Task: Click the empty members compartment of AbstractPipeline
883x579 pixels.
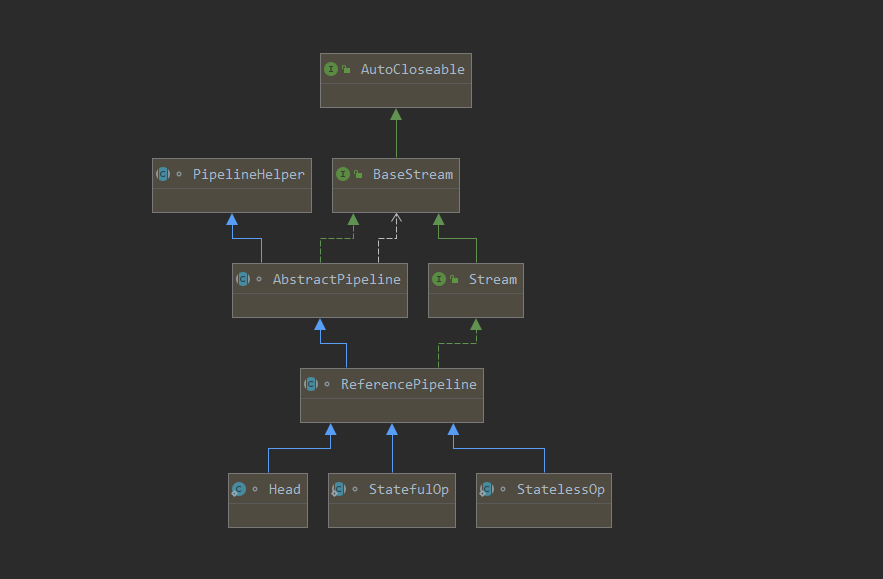Action: coord(320,305)
